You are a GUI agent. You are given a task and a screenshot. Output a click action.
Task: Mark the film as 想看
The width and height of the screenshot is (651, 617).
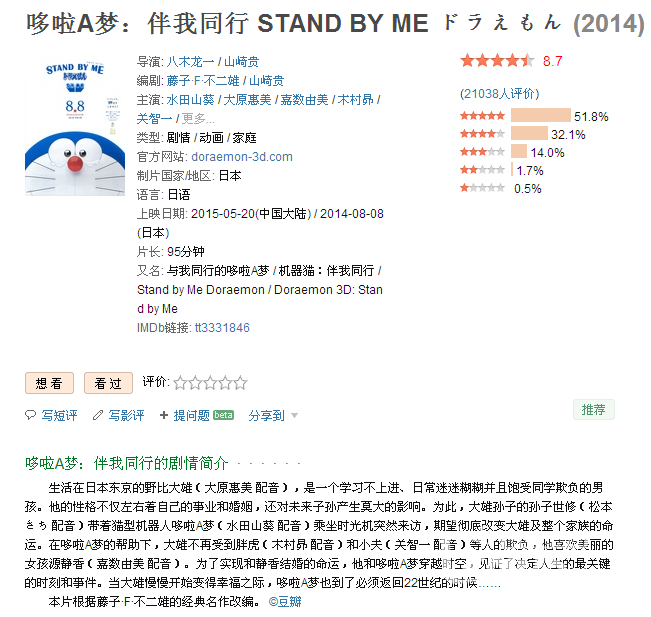point(49,383)
